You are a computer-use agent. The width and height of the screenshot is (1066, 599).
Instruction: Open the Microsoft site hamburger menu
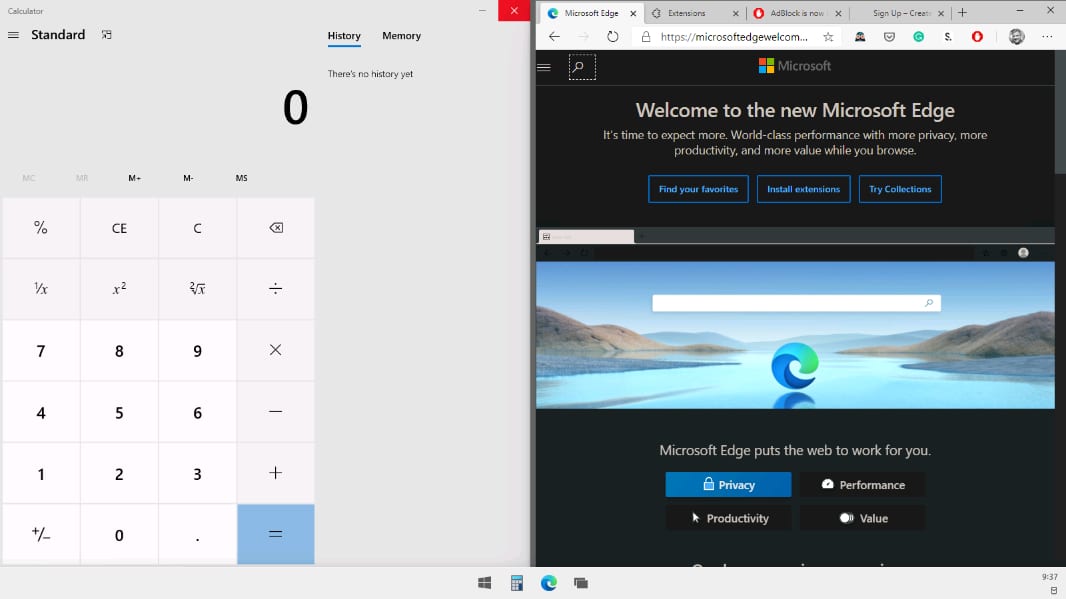tap(544, 67)
